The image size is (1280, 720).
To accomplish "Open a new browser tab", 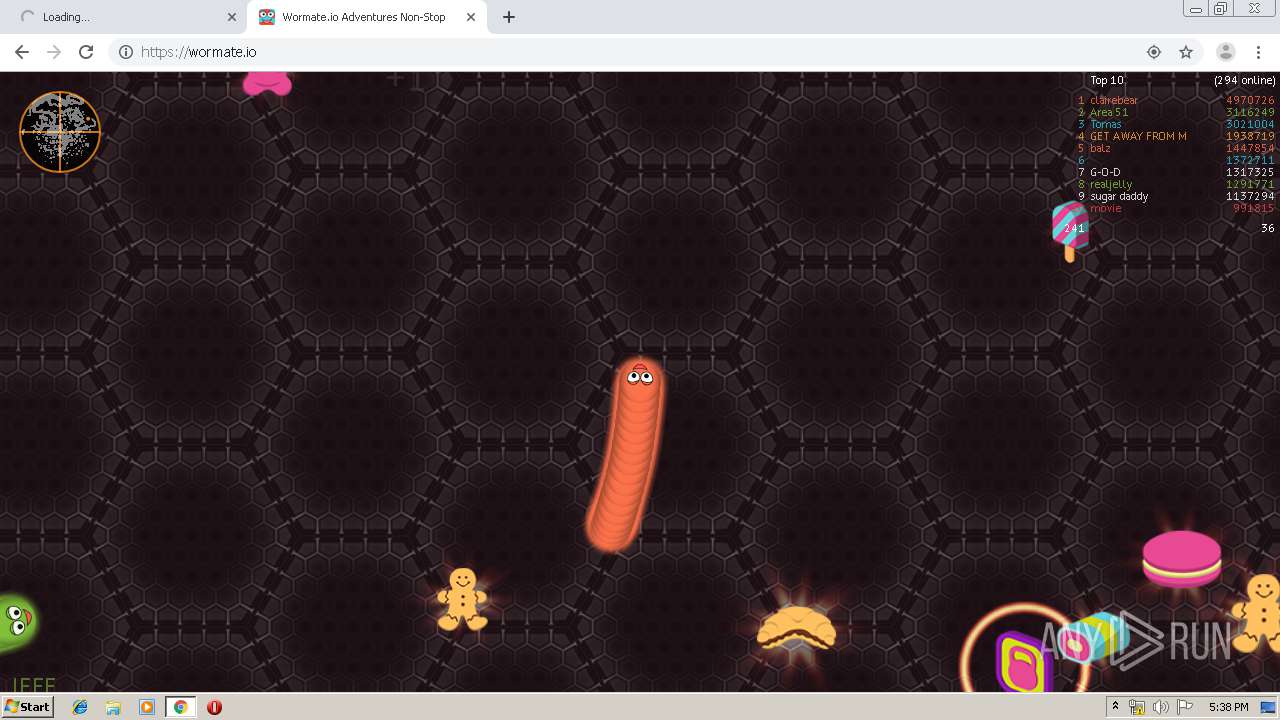I will click(x=509, y=17).
